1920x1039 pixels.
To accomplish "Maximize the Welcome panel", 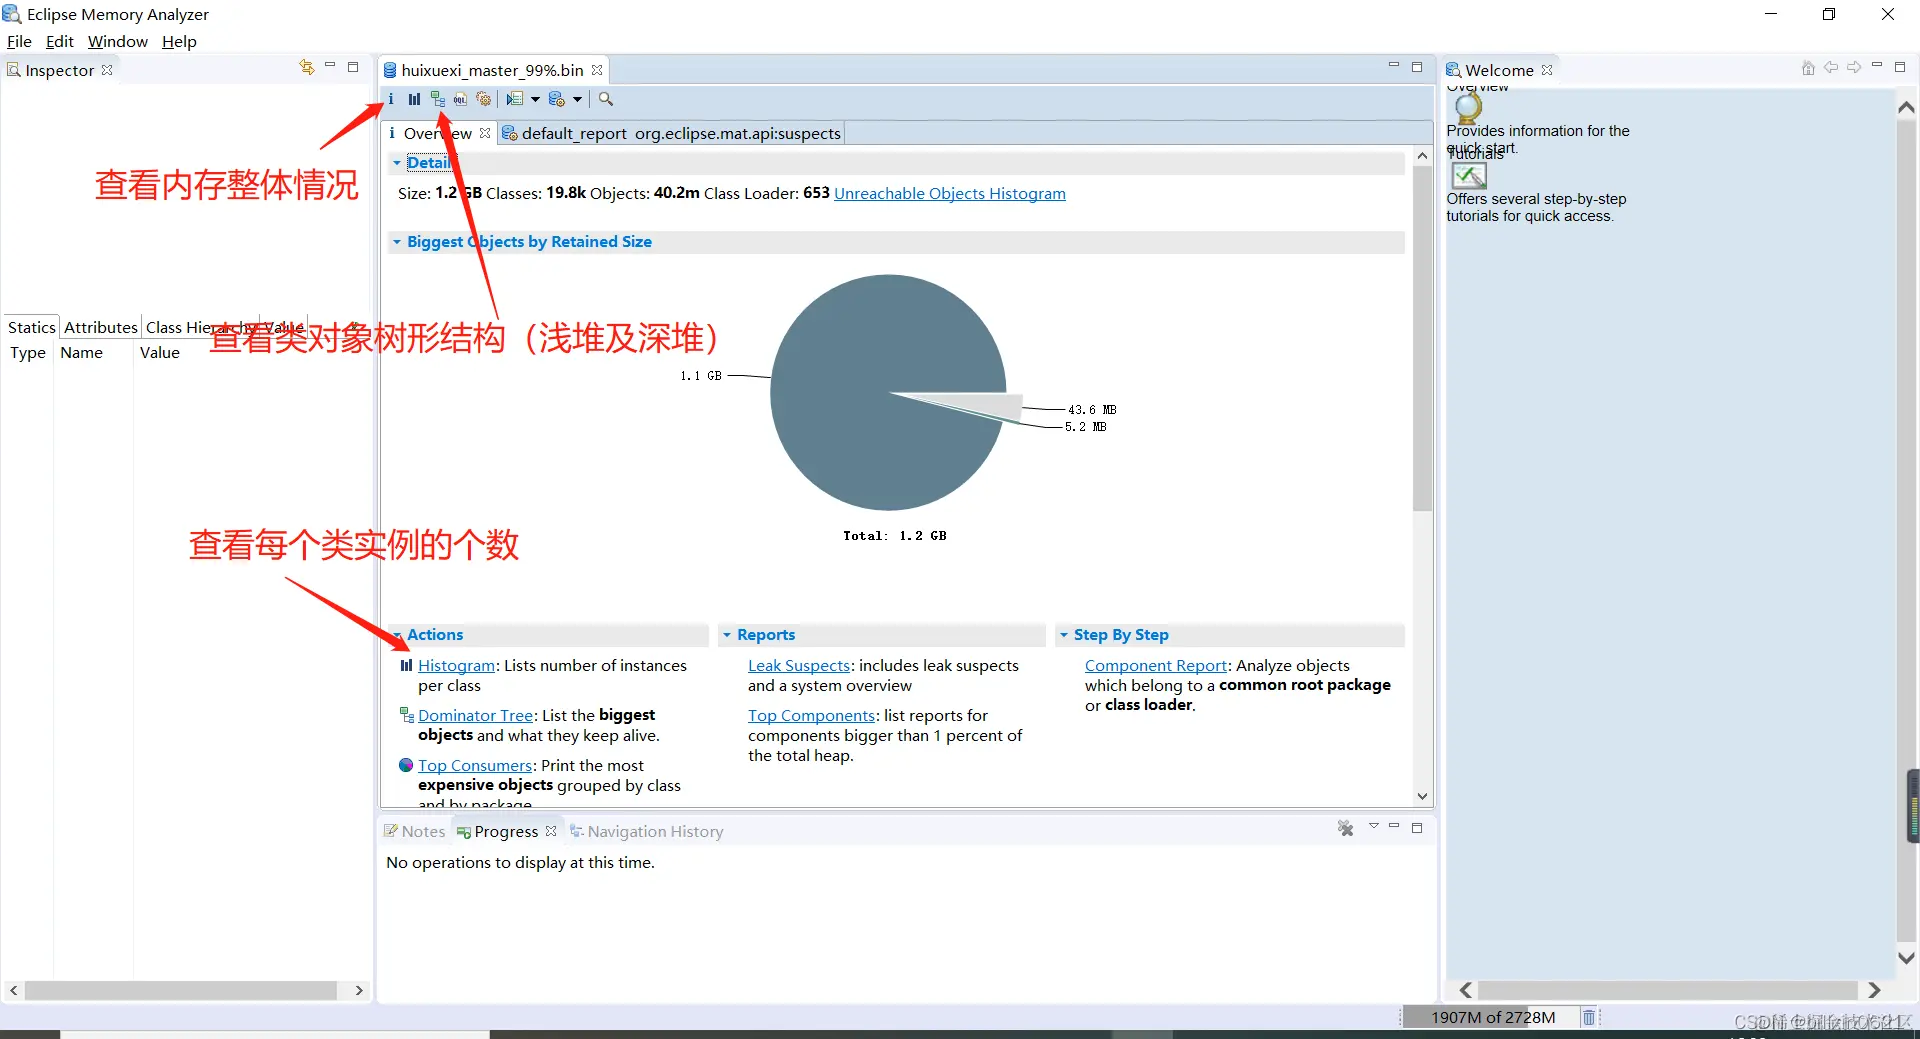I will click(1900, 67).
